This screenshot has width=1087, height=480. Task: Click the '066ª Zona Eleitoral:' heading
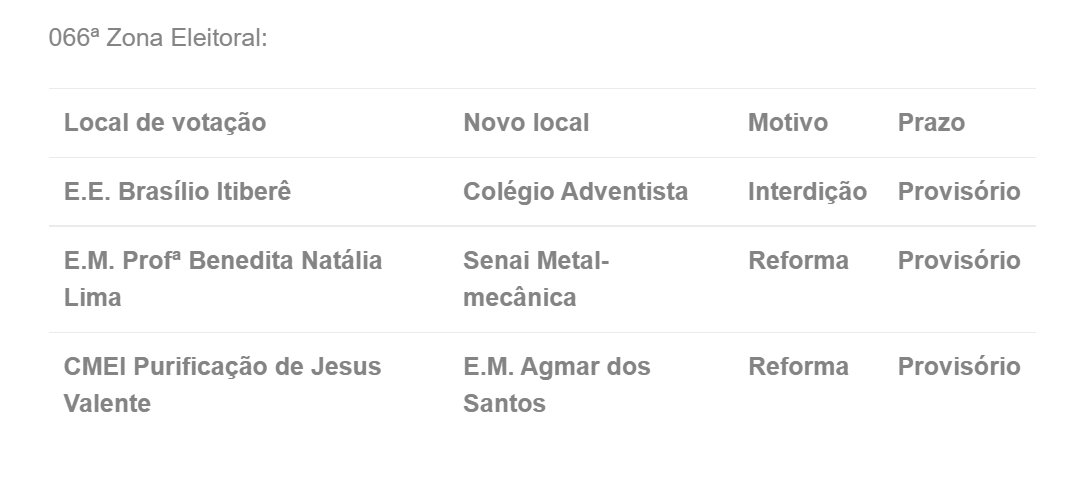point(157,37)
